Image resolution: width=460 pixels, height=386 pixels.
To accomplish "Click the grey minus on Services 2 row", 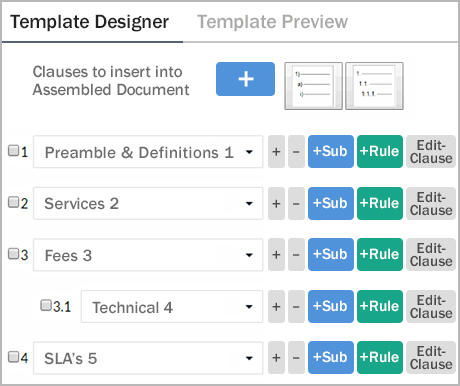I will pos(296,203).
